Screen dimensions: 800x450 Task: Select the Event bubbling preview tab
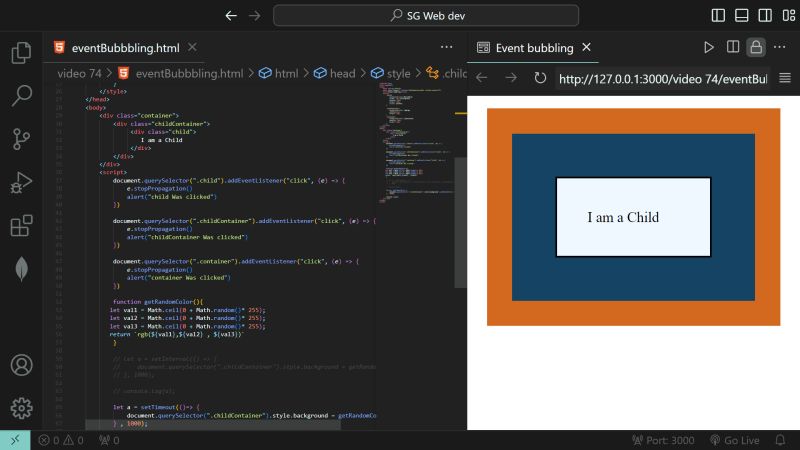tap(533, 48)
